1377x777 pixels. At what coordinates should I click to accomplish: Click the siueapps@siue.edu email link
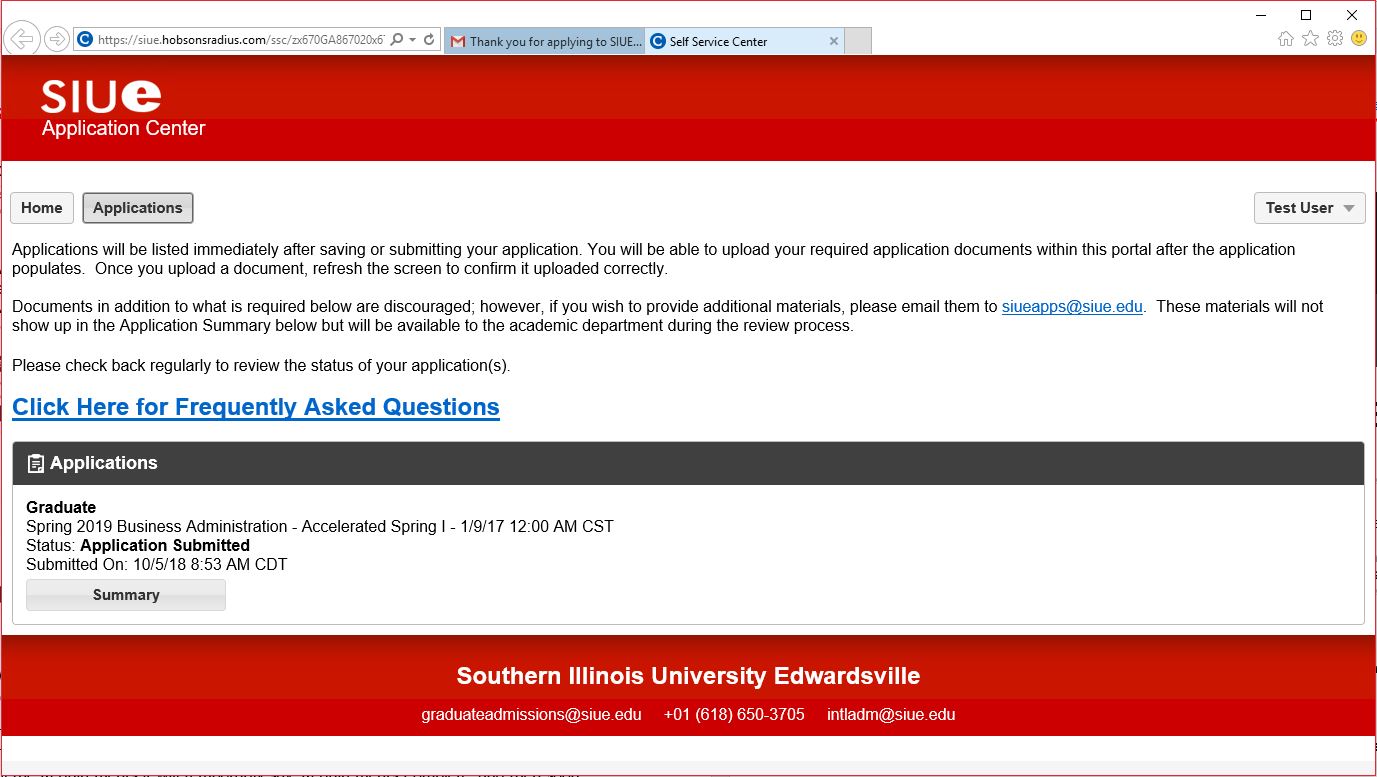1072,307
